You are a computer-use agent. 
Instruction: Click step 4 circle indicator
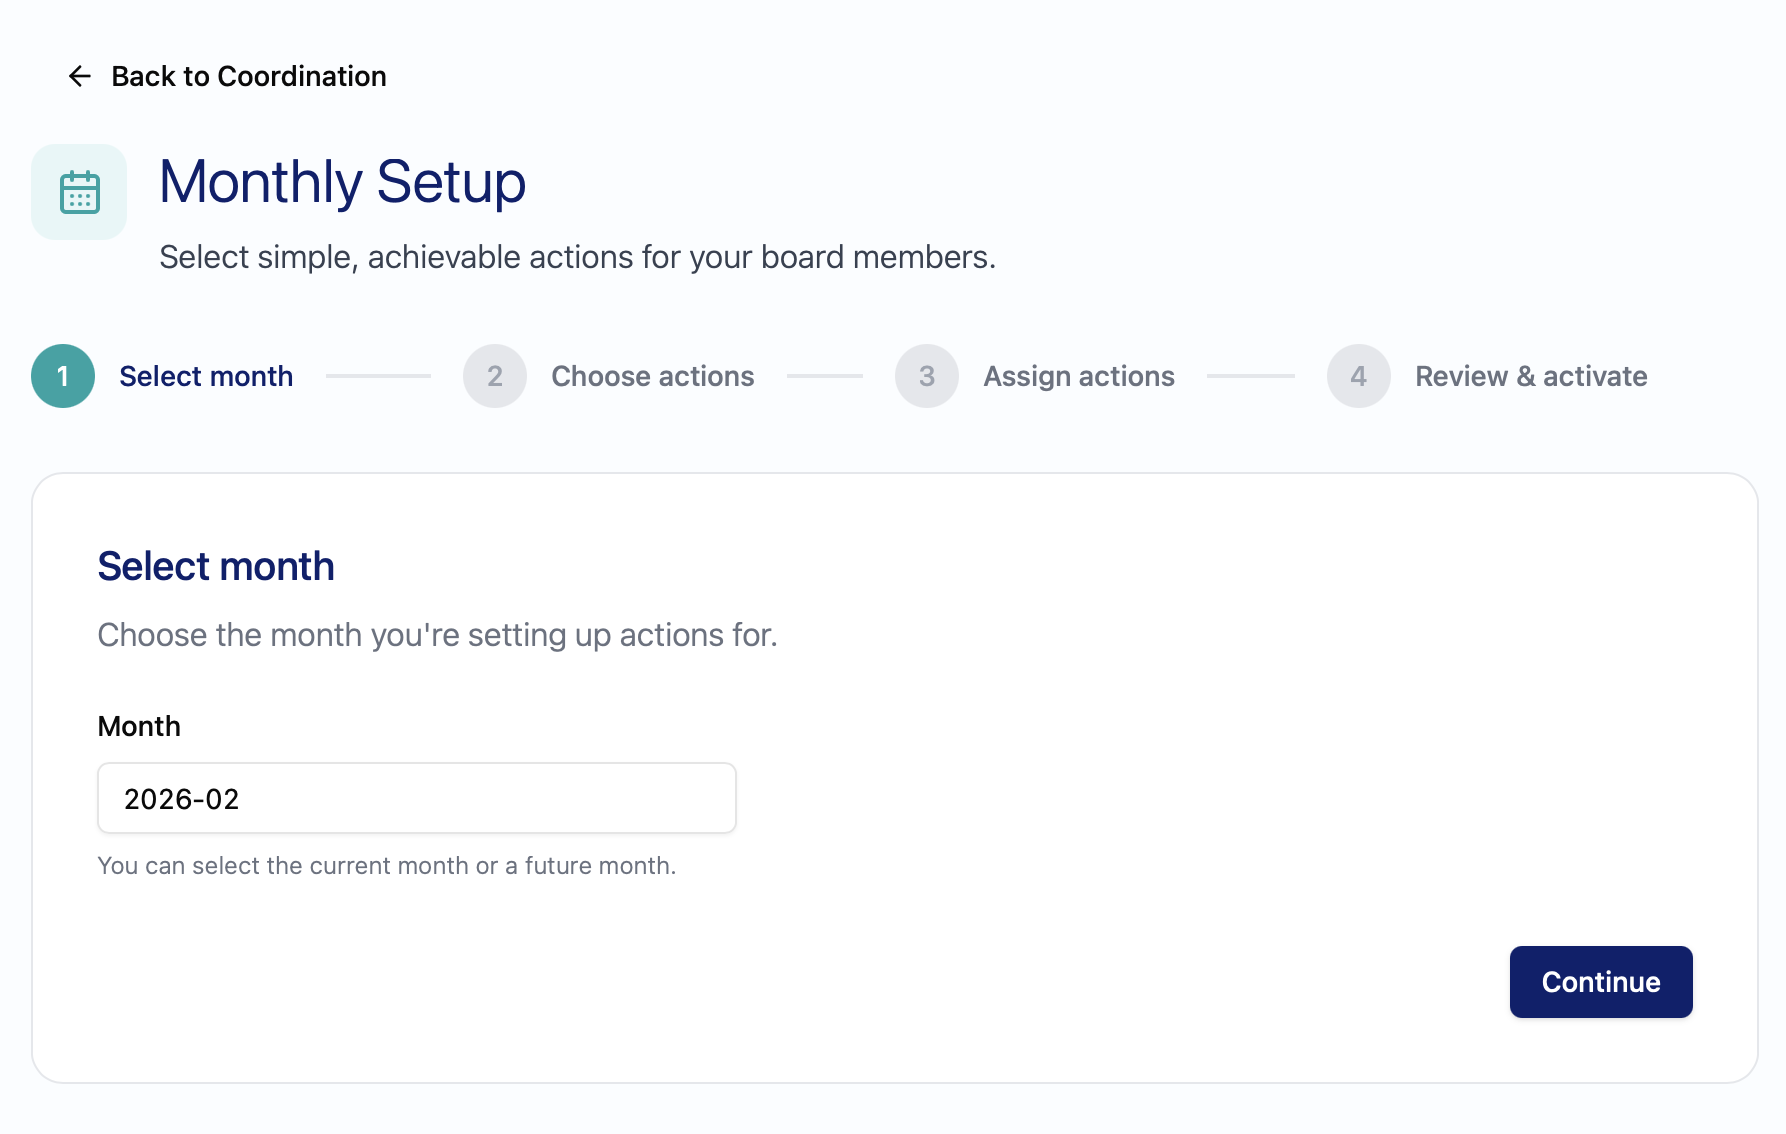1358,376
